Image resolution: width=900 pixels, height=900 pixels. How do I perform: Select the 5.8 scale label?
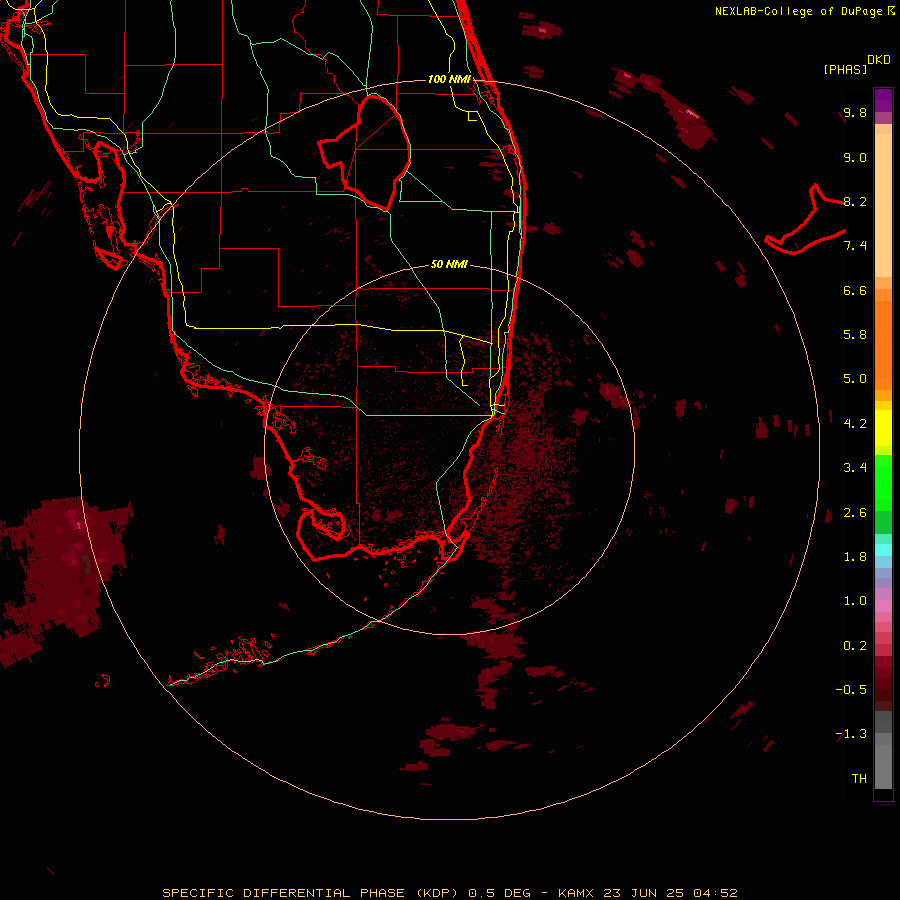(x=855, y=335)
